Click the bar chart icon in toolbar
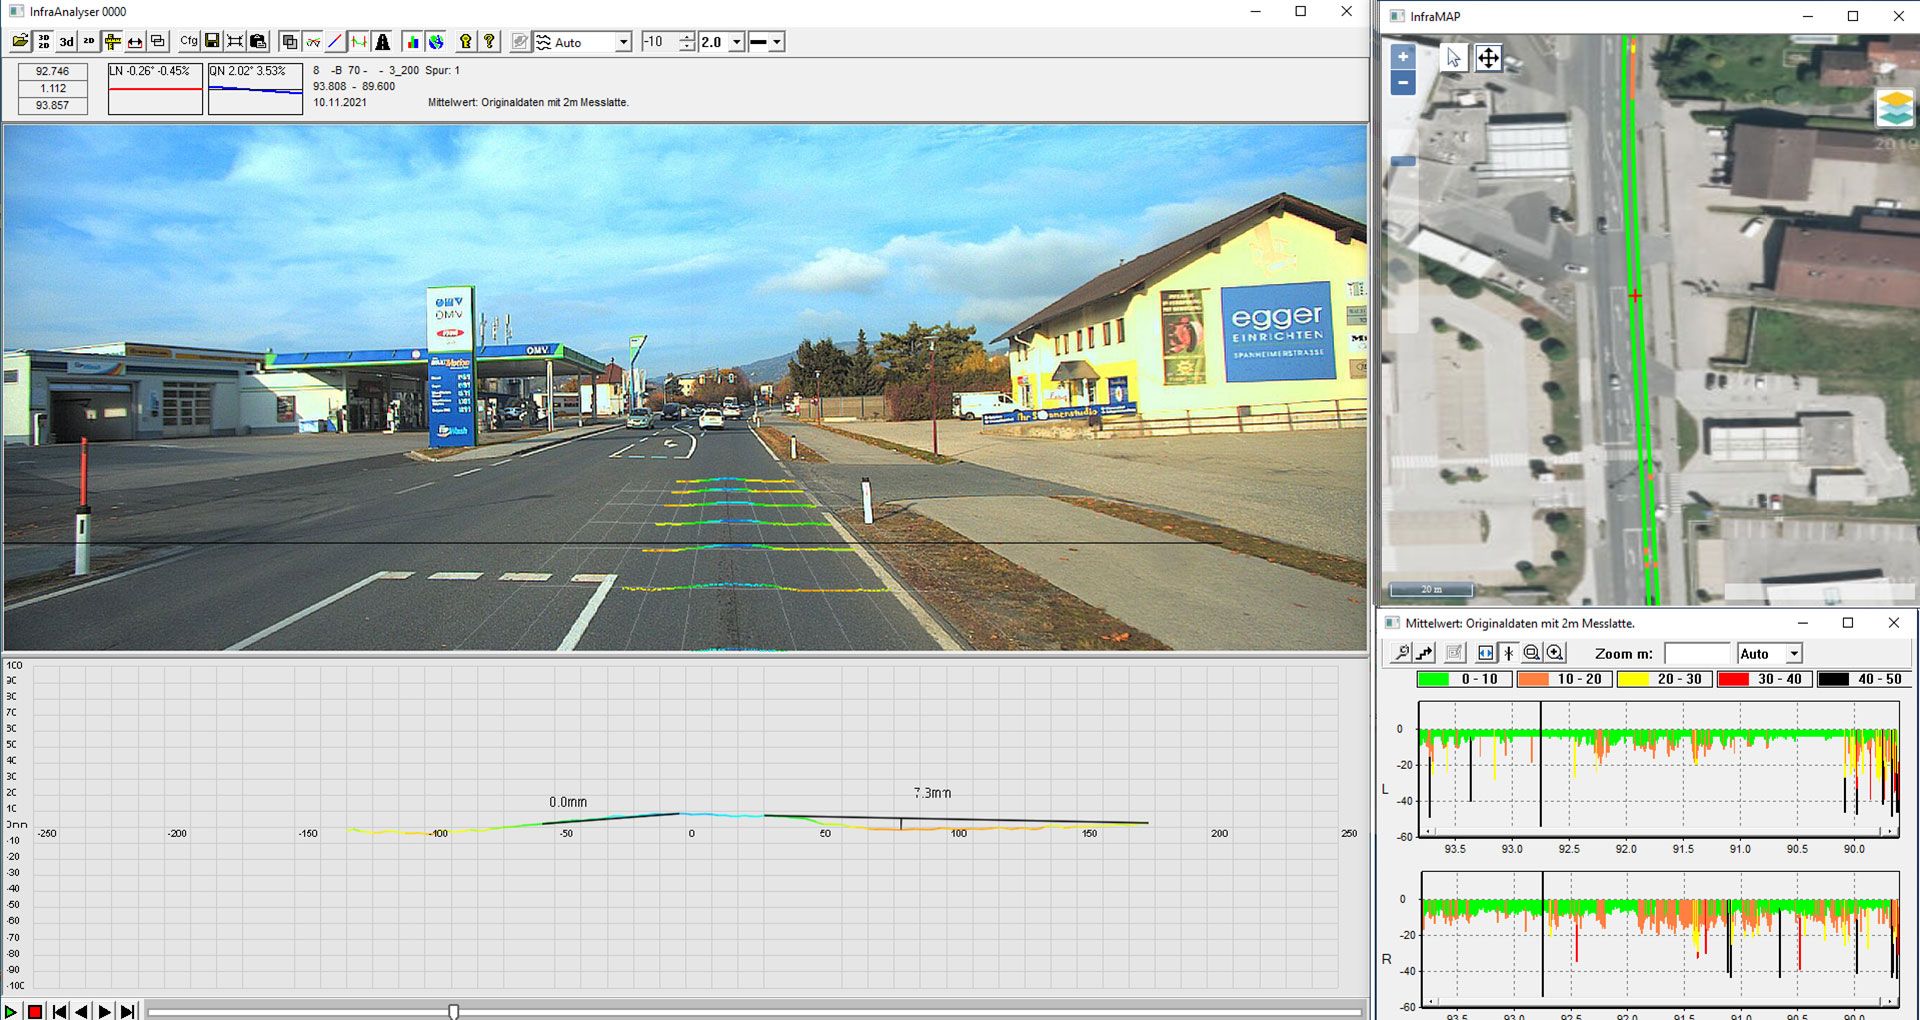The image size is (1920, 1020). 412,42
